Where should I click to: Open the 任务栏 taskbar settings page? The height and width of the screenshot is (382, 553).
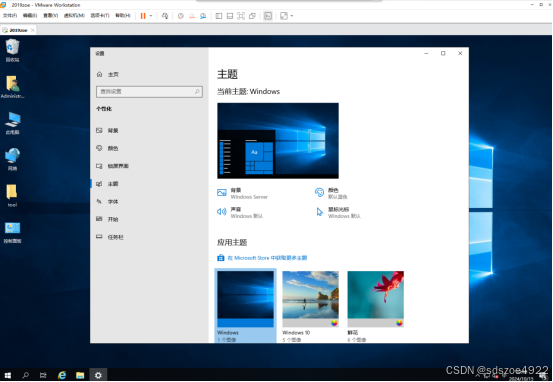149,237
